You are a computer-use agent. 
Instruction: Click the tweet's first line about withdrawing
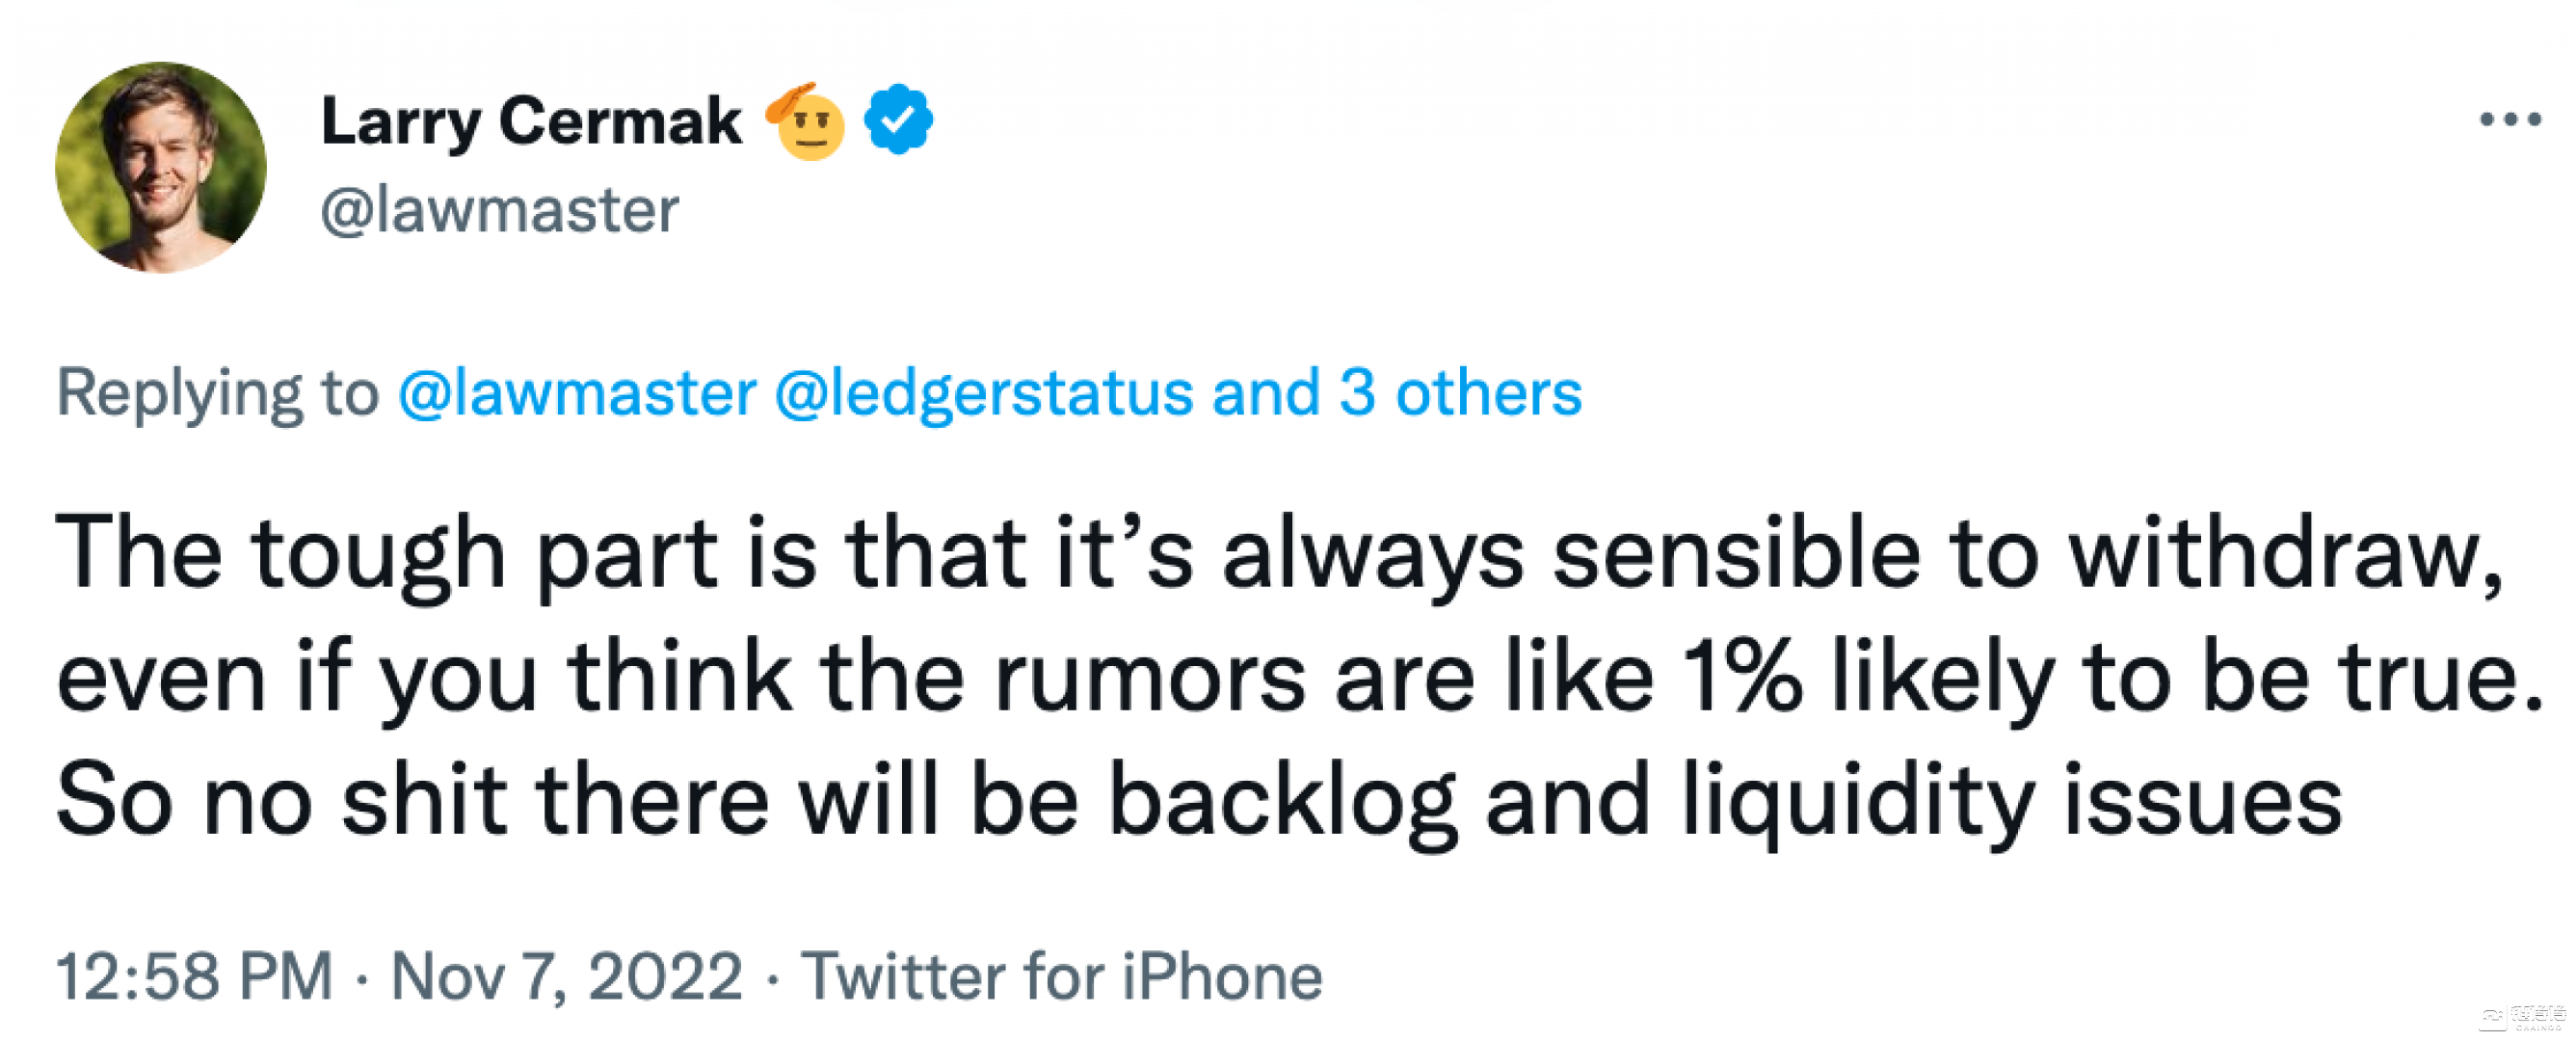1280,553
